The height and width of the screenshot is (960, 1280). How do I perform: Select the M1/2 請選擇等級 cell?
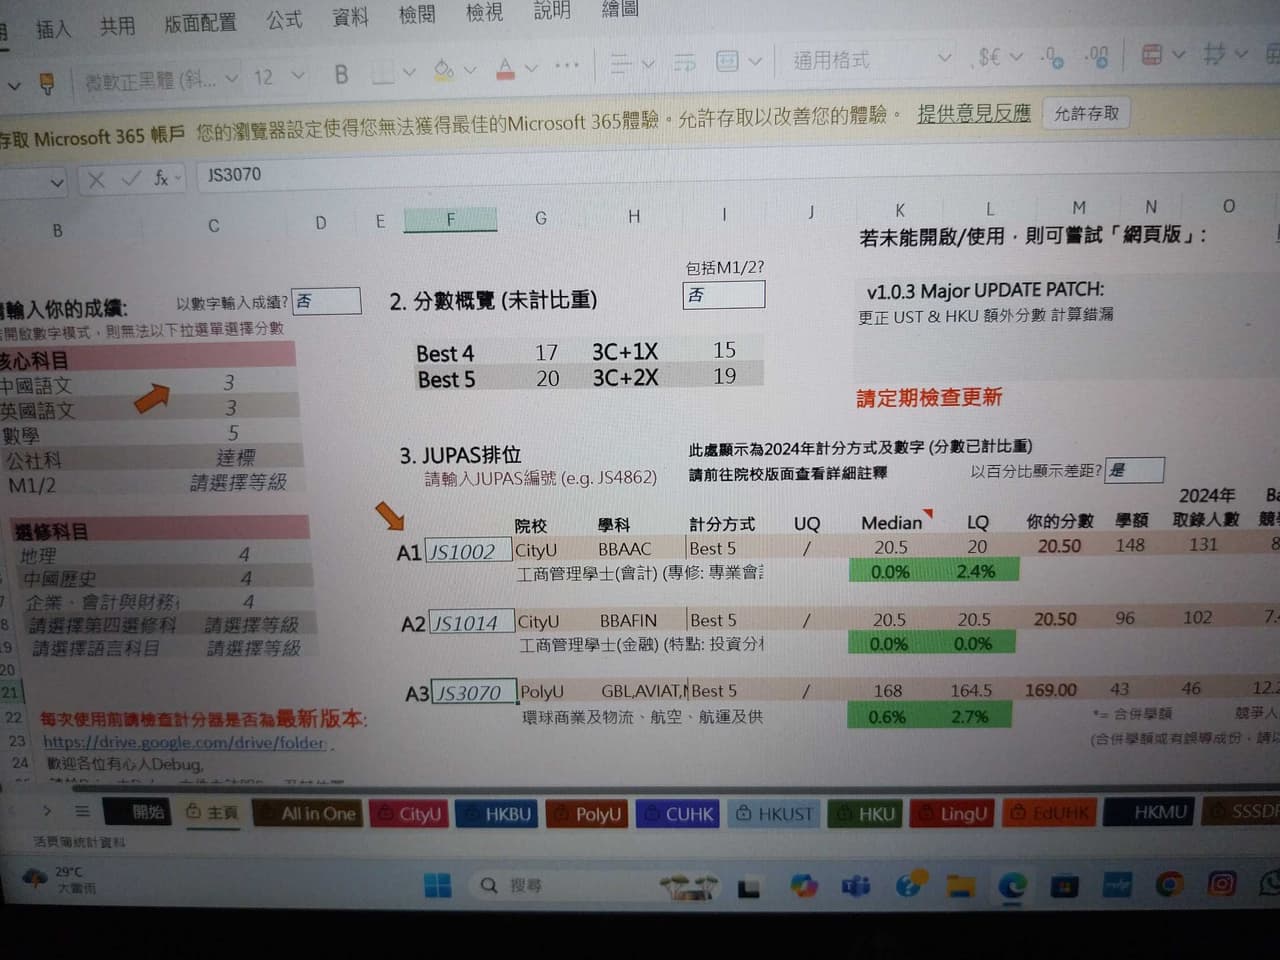click(238, 482)
